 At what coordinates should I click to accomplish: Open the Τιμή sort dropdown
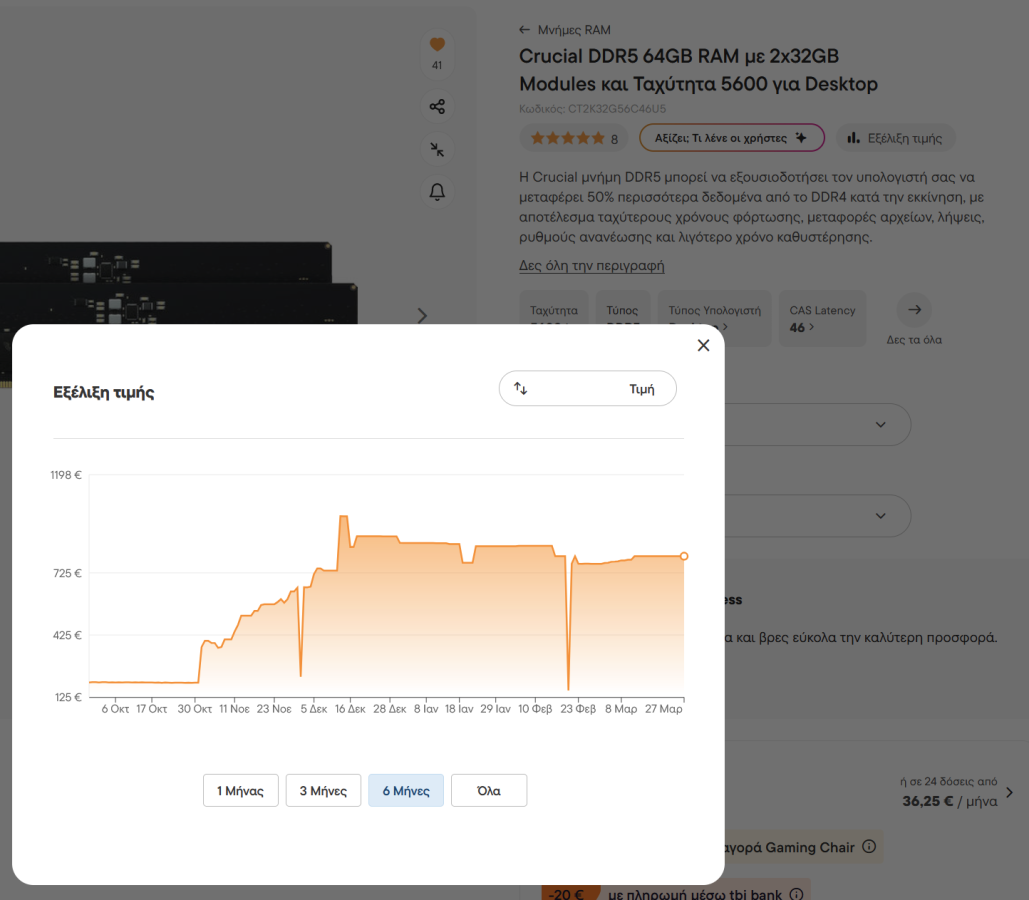coord(587,389)
